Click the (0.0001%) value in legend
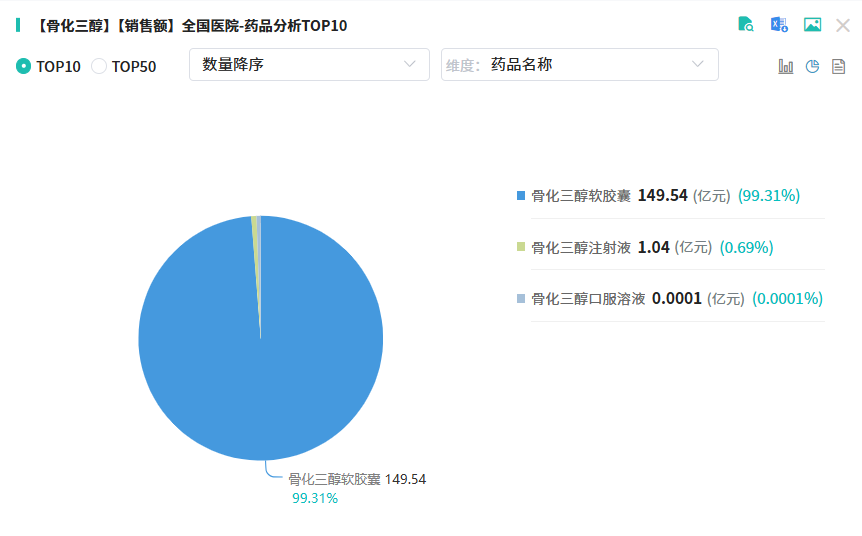Image resolution: width=862 pixels, height=536 pixels. tap(787, 299)
